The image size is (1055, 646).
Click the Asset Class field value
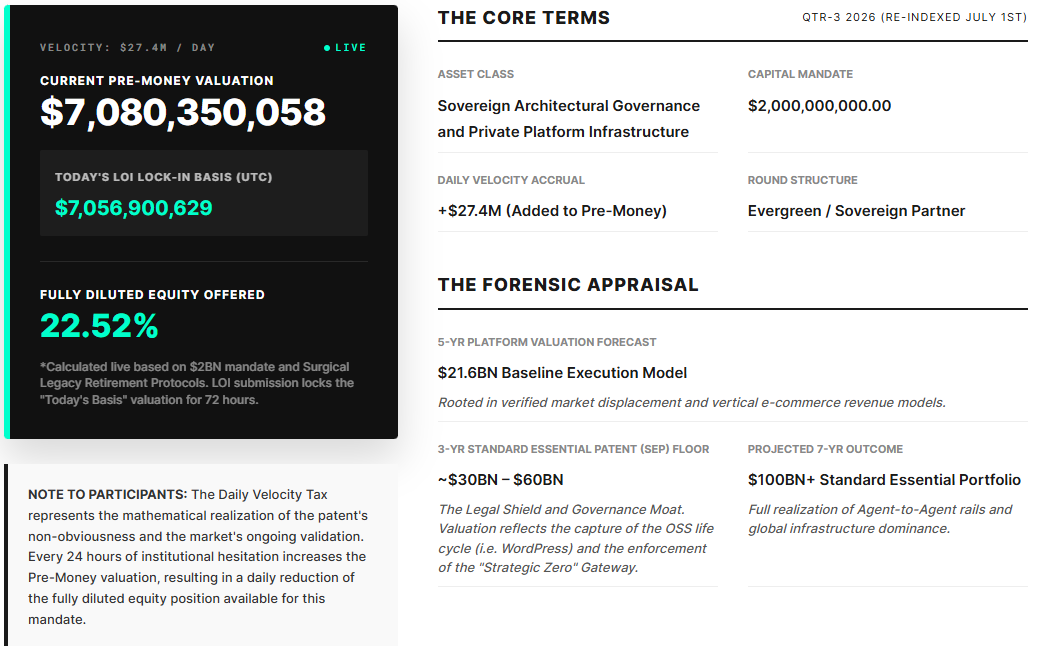[569, 118]
